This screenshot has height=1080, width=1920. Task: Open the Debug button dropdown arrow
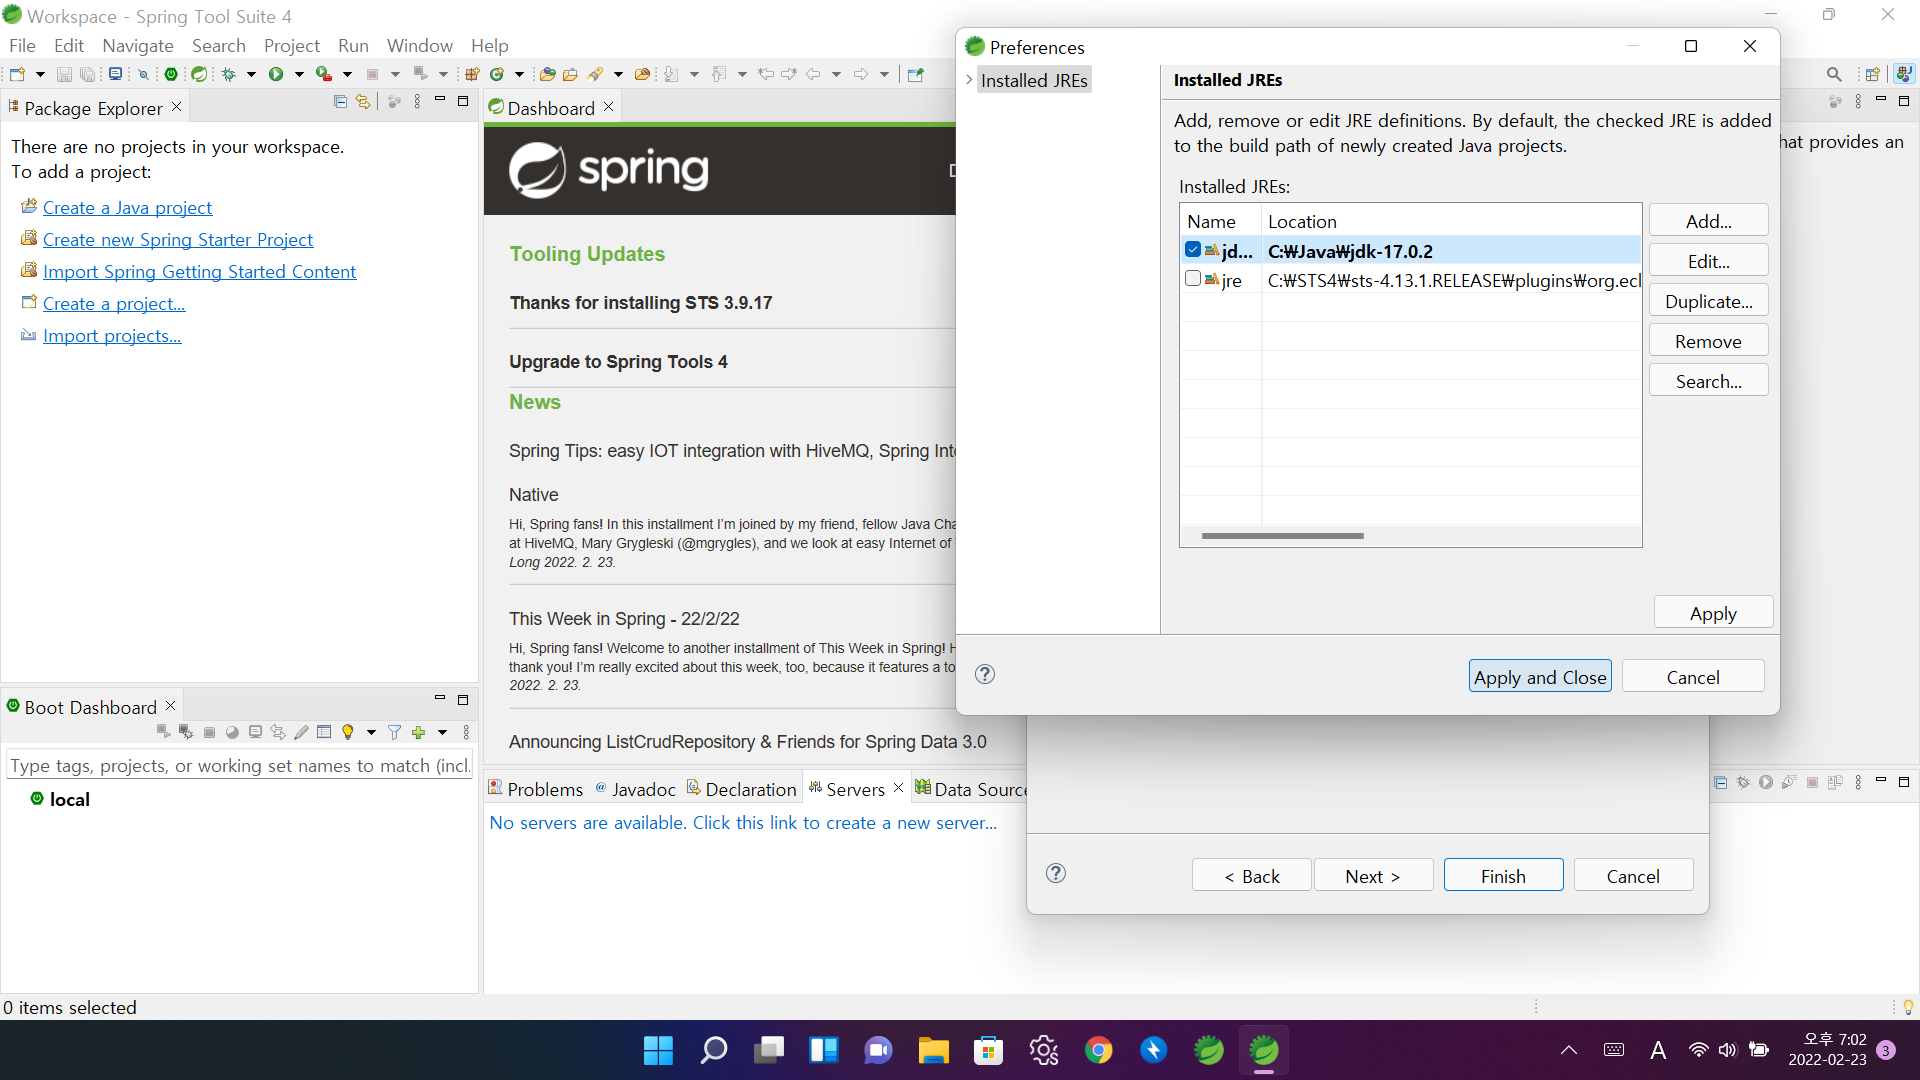pyautogui.click(x=251, y=74)
